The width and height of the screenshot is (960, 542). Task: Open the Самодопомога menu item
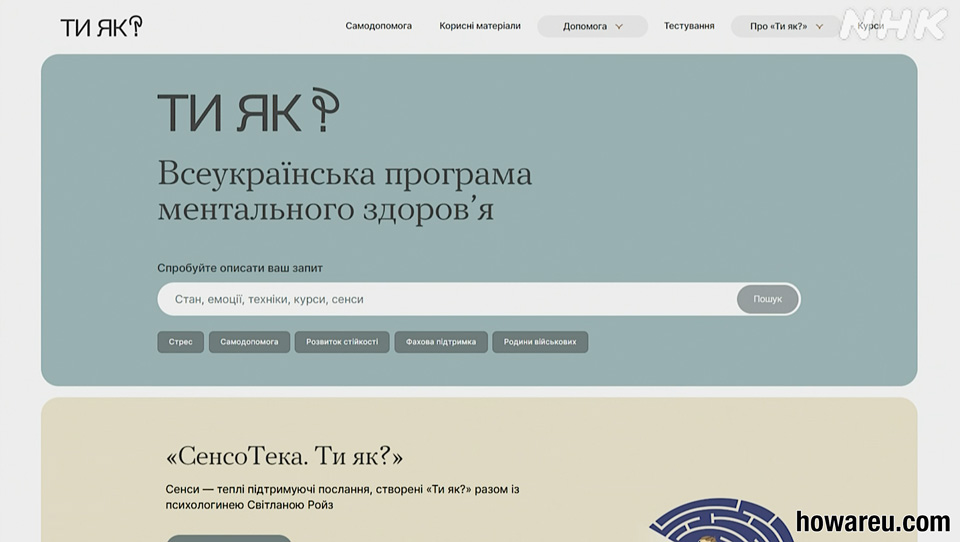pos(378,26)
